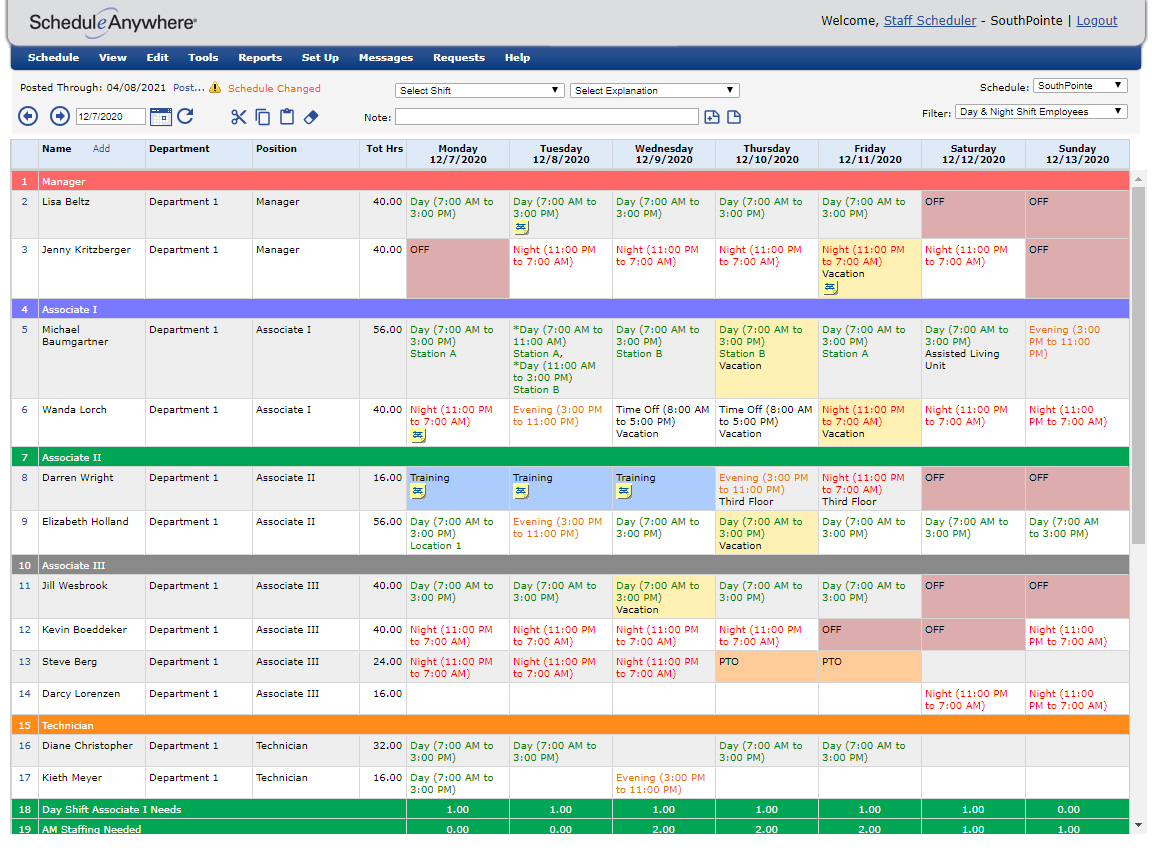Click the Post... link
Viewport: 1152px width, 864px height.
coord(189,87)
